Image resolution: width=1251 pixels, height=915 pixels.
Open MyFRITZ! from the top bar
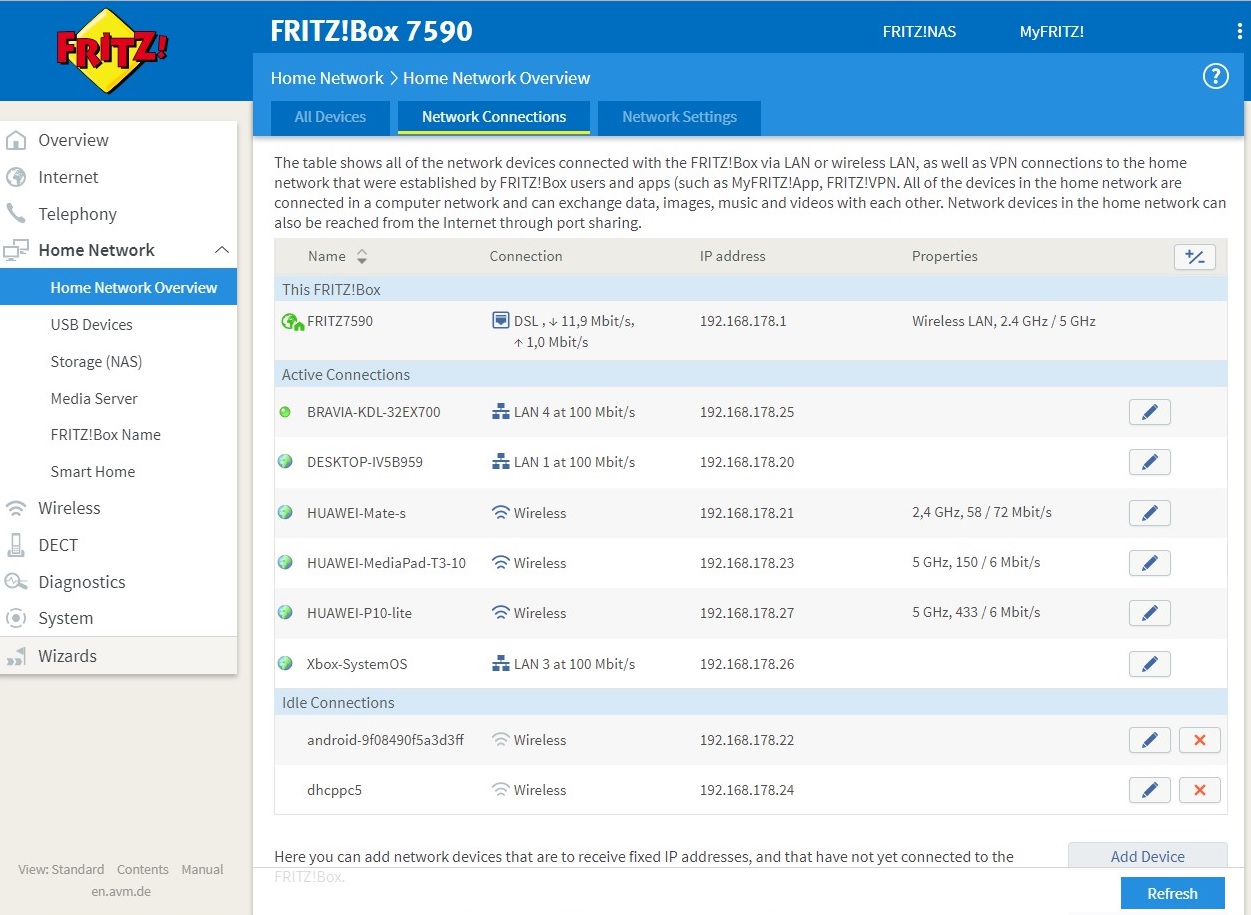click(x=1052, y=32)
